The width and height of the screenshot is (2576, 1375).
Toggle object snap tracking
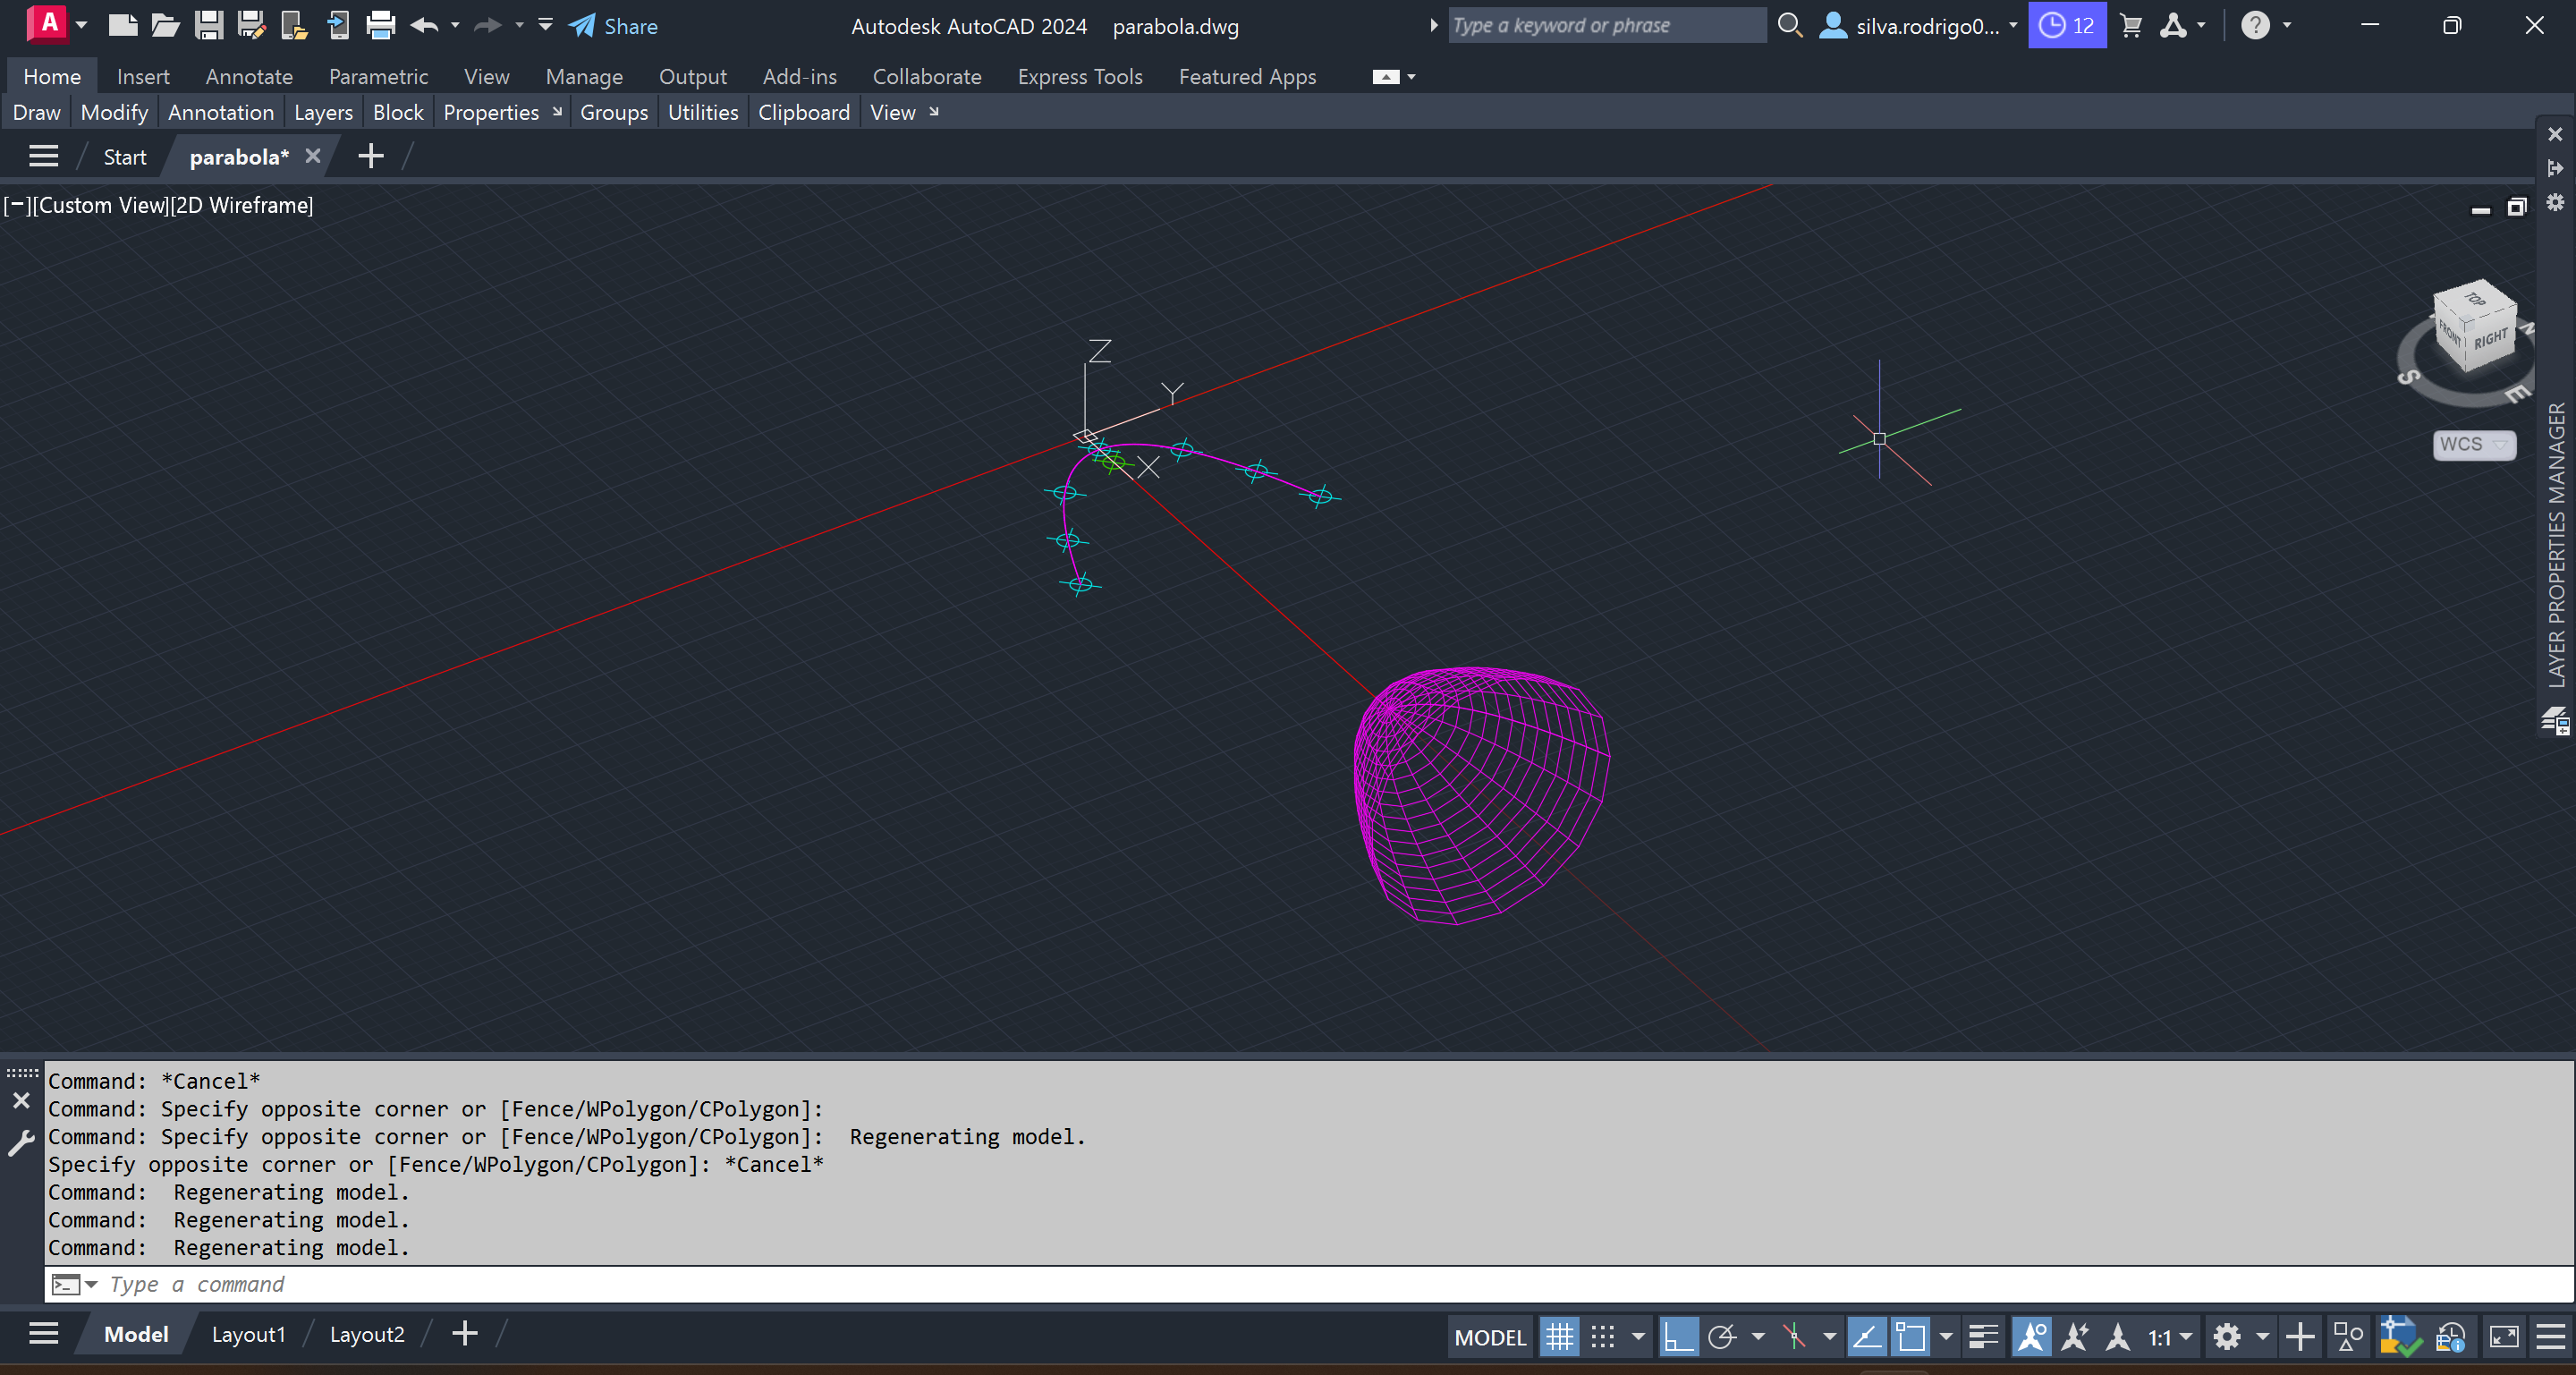coord(1866,1337)
